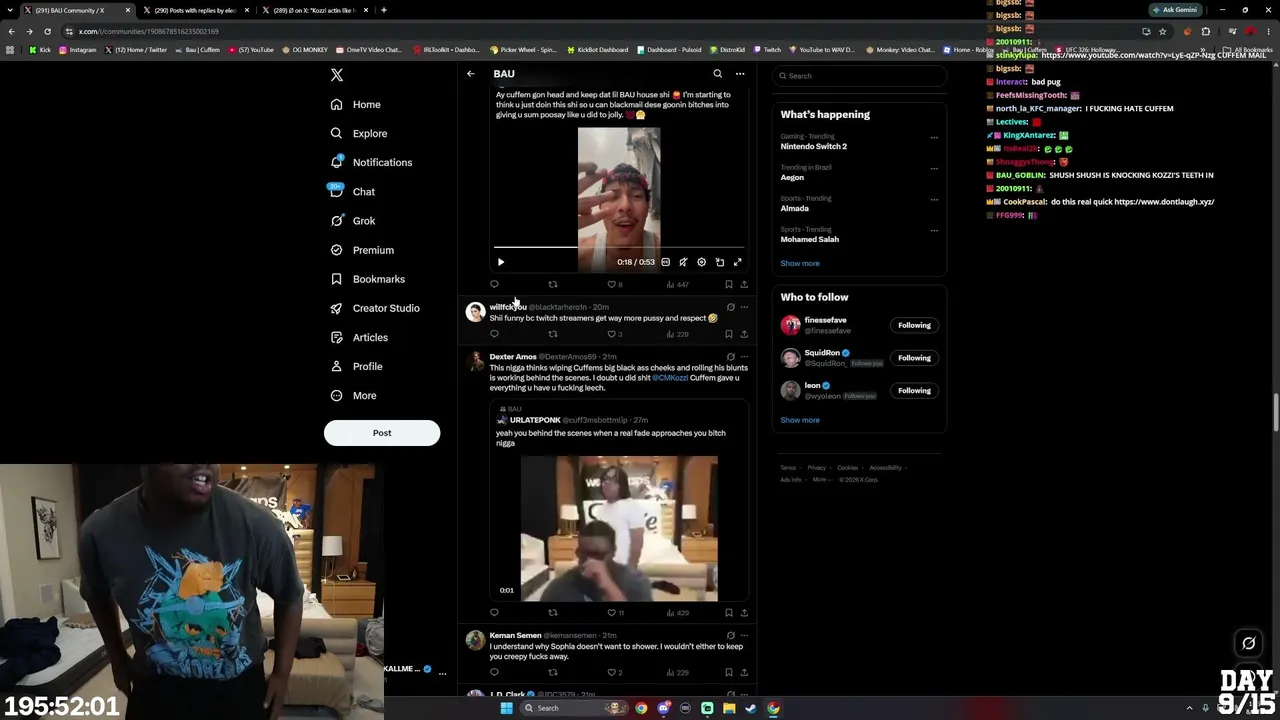Open the Windows Start menu
This screenshot has width=1280, height=720.
pyautogui.click(x=506, y=708)
